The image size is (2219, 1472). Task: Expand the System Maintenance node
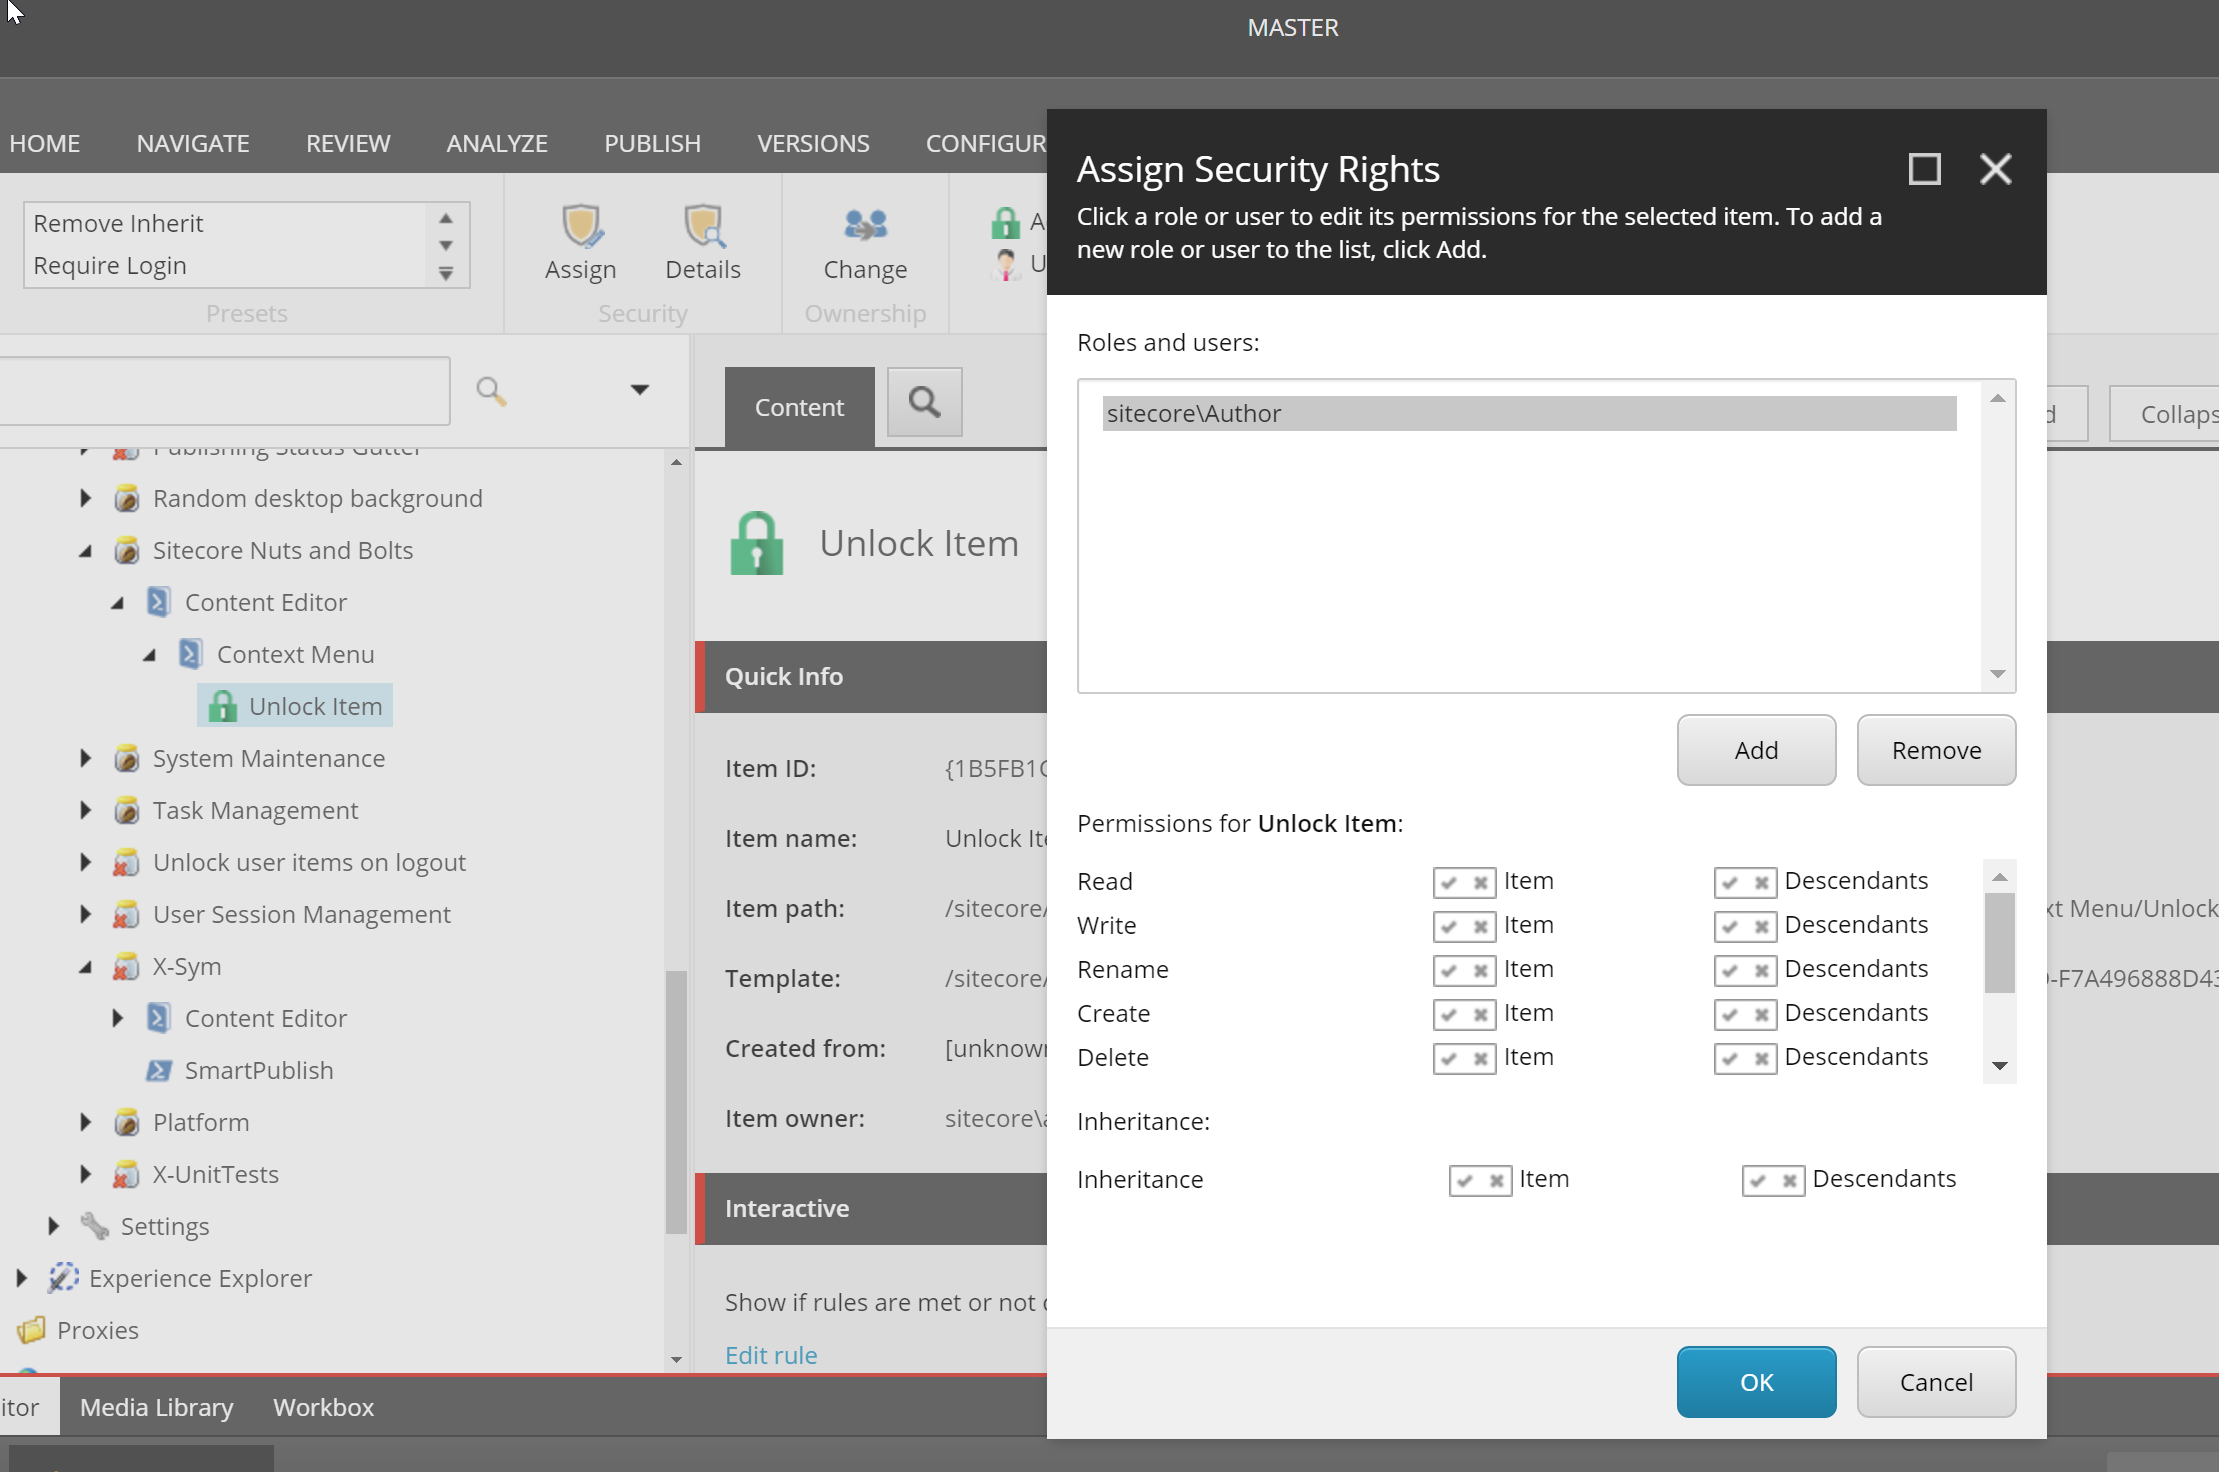coord(86,758)
